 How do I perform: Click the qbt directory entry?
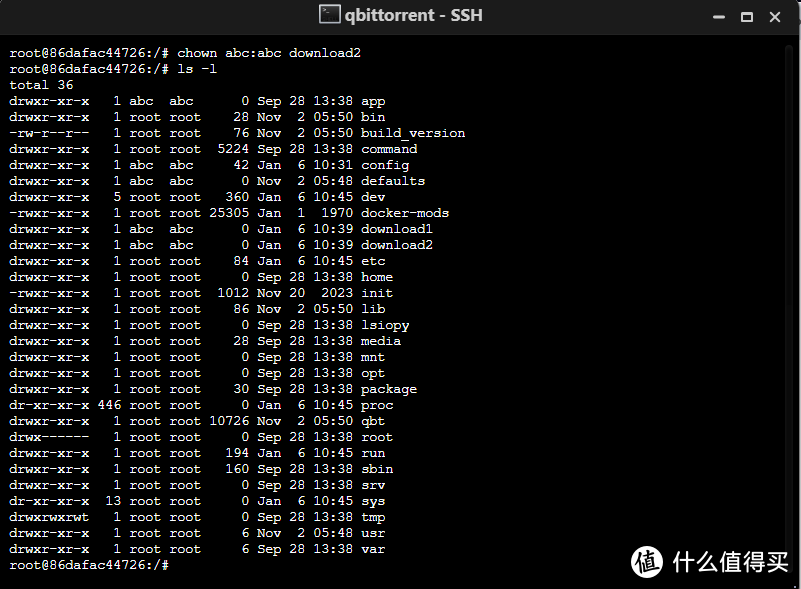[372, 420]
